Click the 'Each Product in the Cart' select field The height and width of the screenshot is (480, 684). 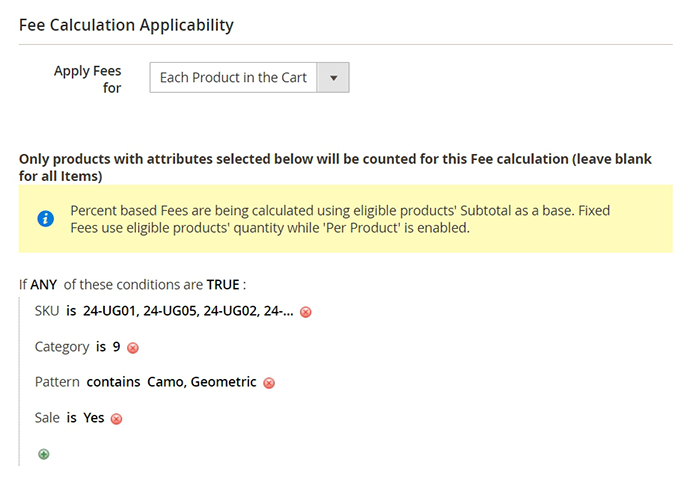click(x=233, y=77)
